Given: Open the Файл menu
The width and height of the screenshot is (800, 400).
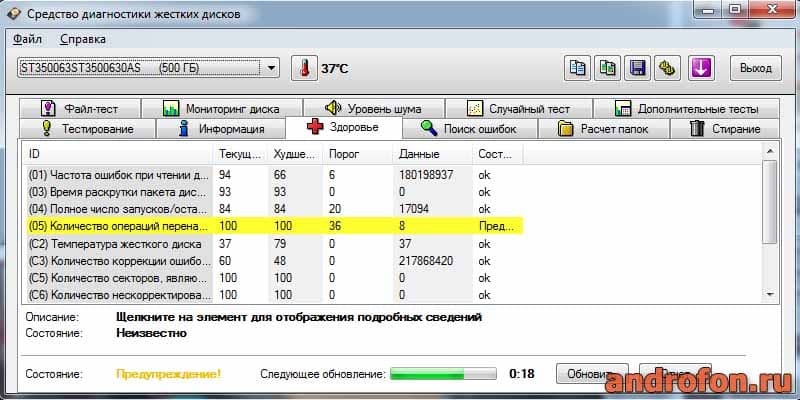Looking at the screenshot, I should pyautogui.click(x=28, y=39).
